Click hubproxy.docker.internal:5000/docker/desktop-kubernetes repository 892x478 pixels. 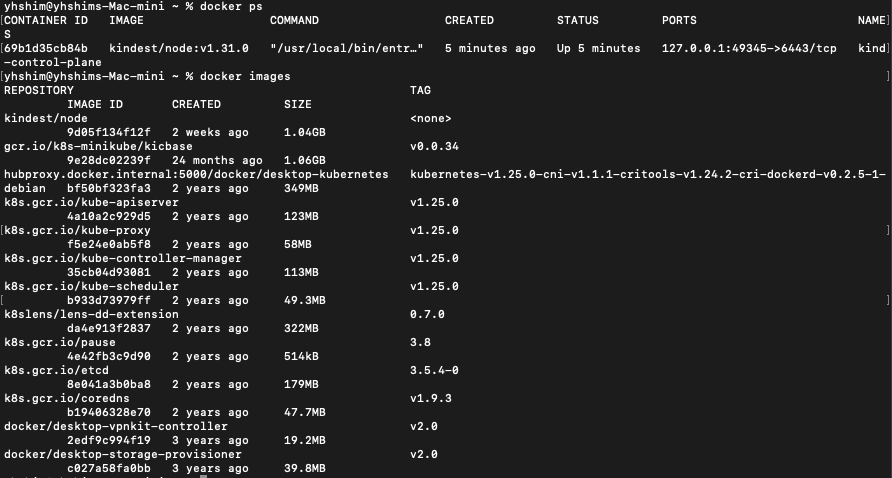point(196,174)
